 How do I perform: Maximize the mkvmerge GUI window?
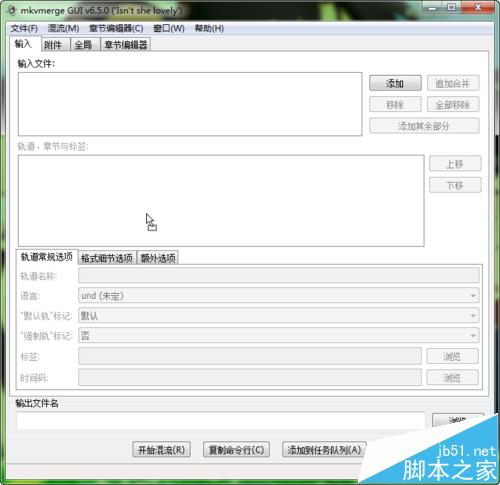pos(452,7)
